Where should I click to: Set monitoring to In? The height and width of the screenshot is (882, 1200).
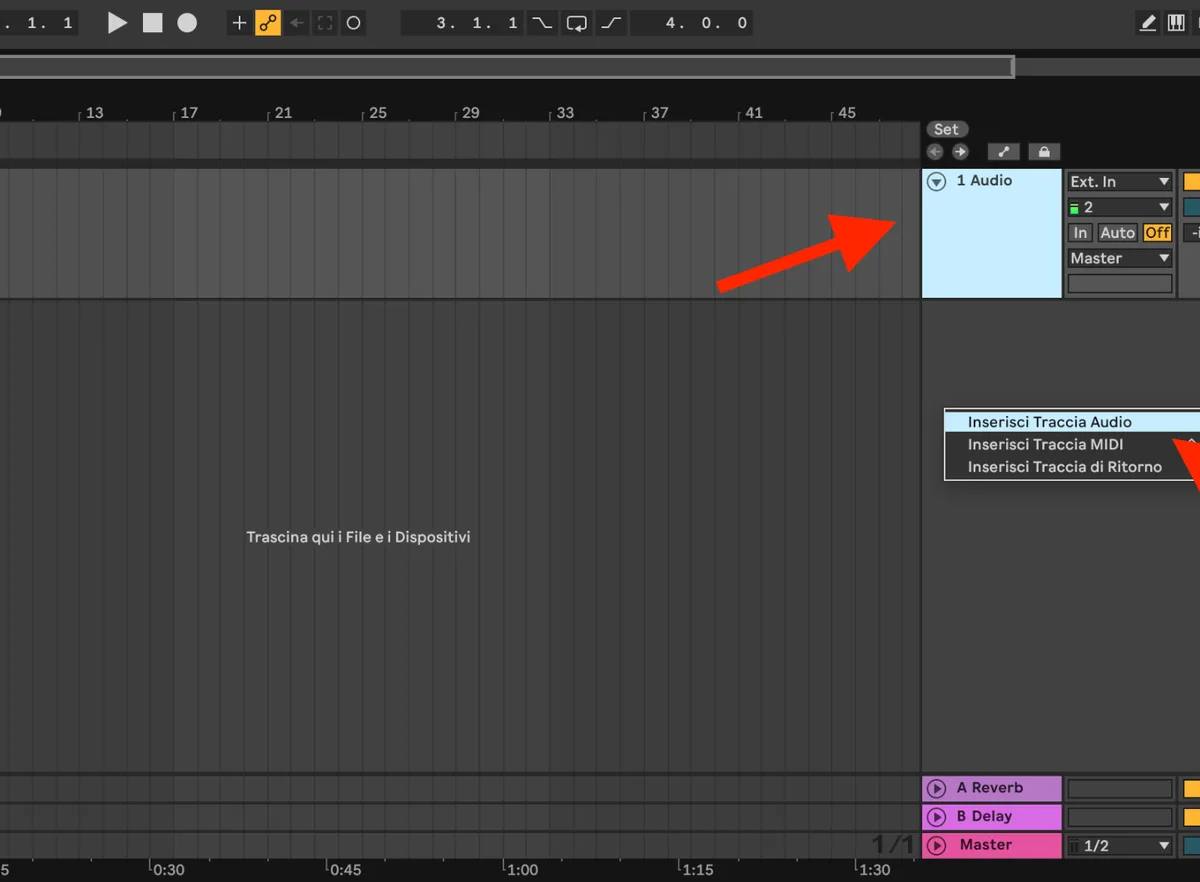coord(1080,233)
